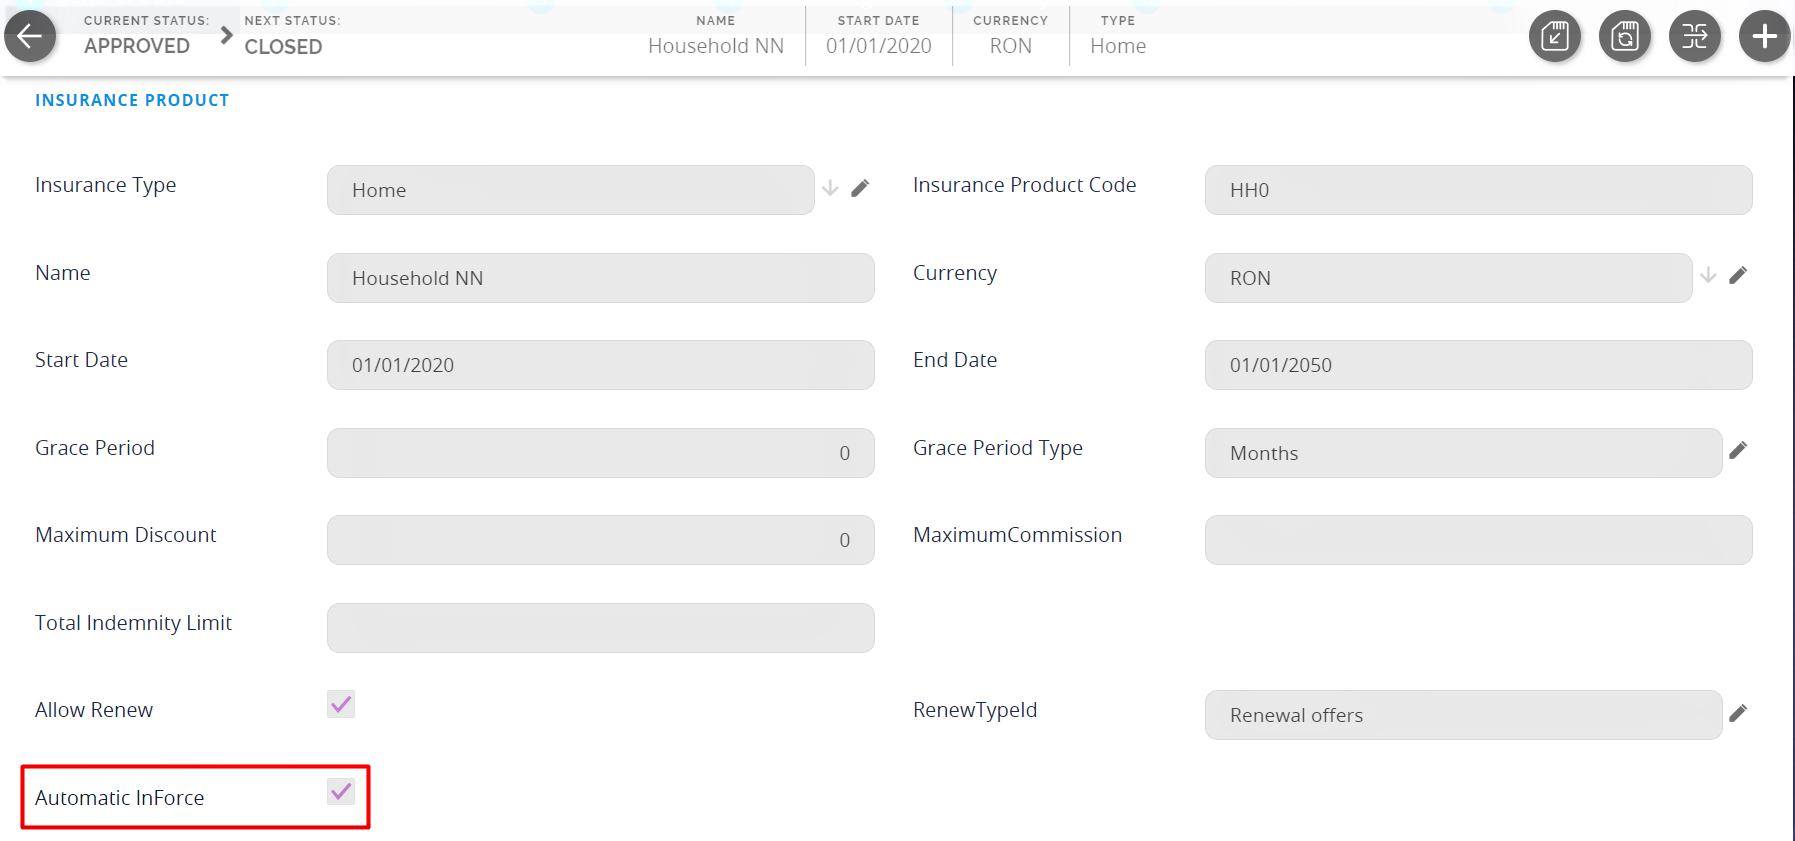Click the RenewTypeId edit pencil
This screenshot has height=841, width=1795.
(1738, 713)
